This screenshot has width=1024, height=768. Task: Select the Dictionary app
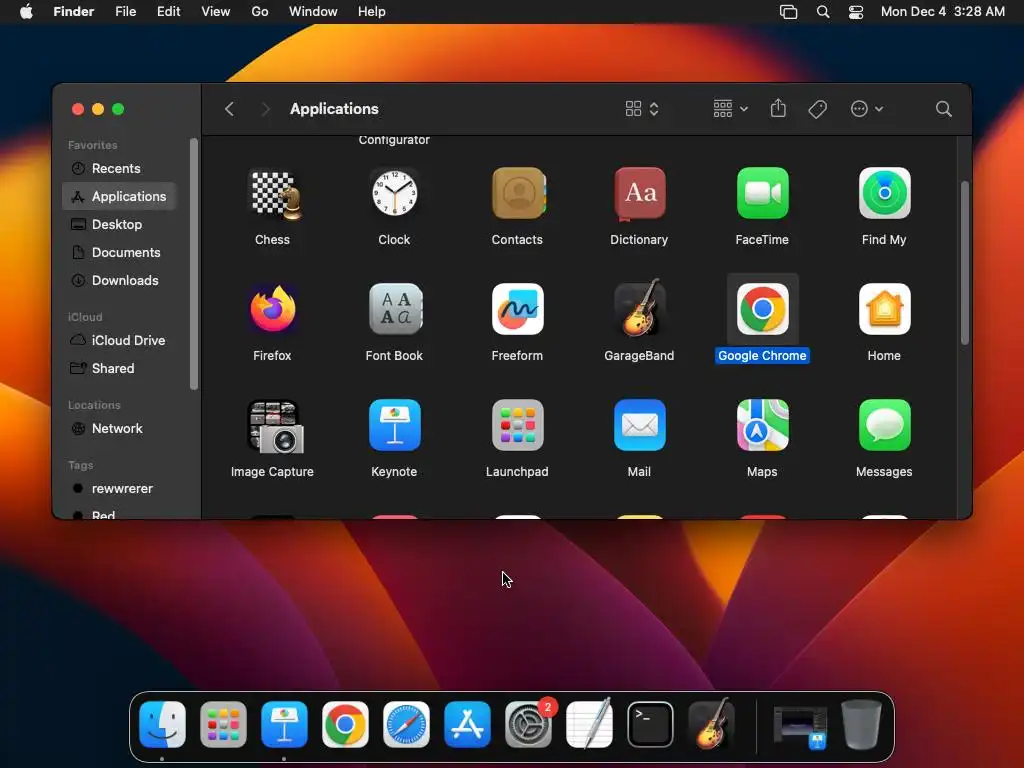coord(639,193)
